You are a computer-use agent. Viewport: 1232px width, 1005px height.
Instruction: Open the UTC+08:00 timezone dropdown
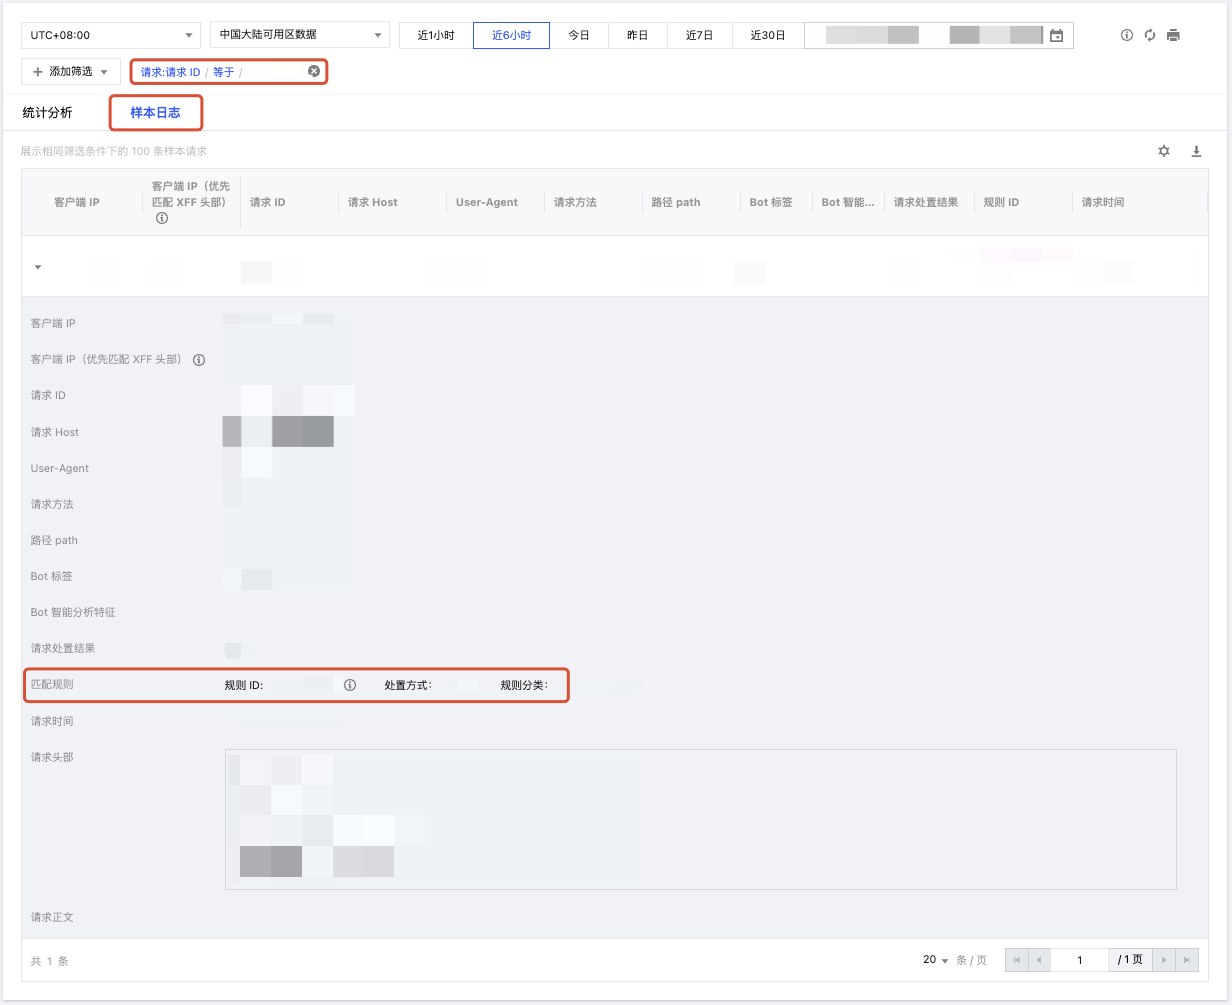point(111,35)
